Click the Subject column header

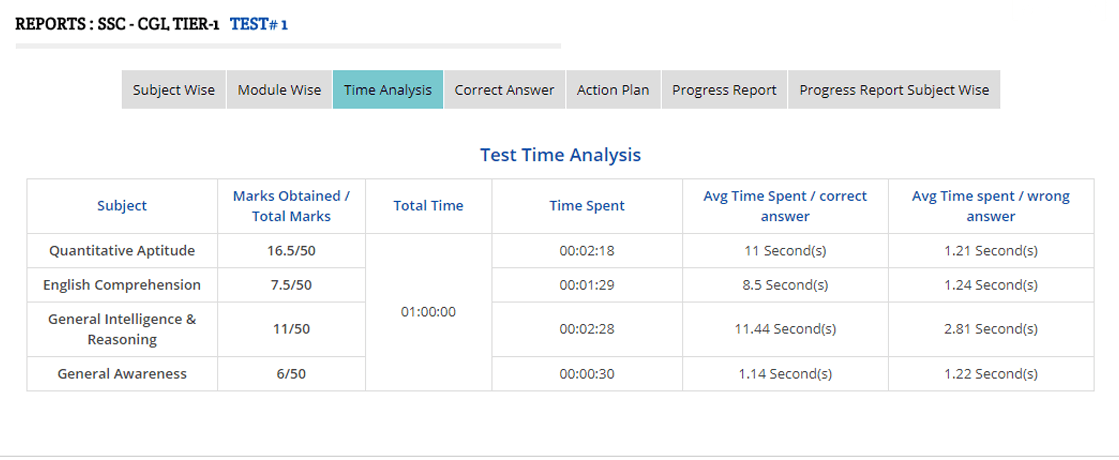[122, 206]
